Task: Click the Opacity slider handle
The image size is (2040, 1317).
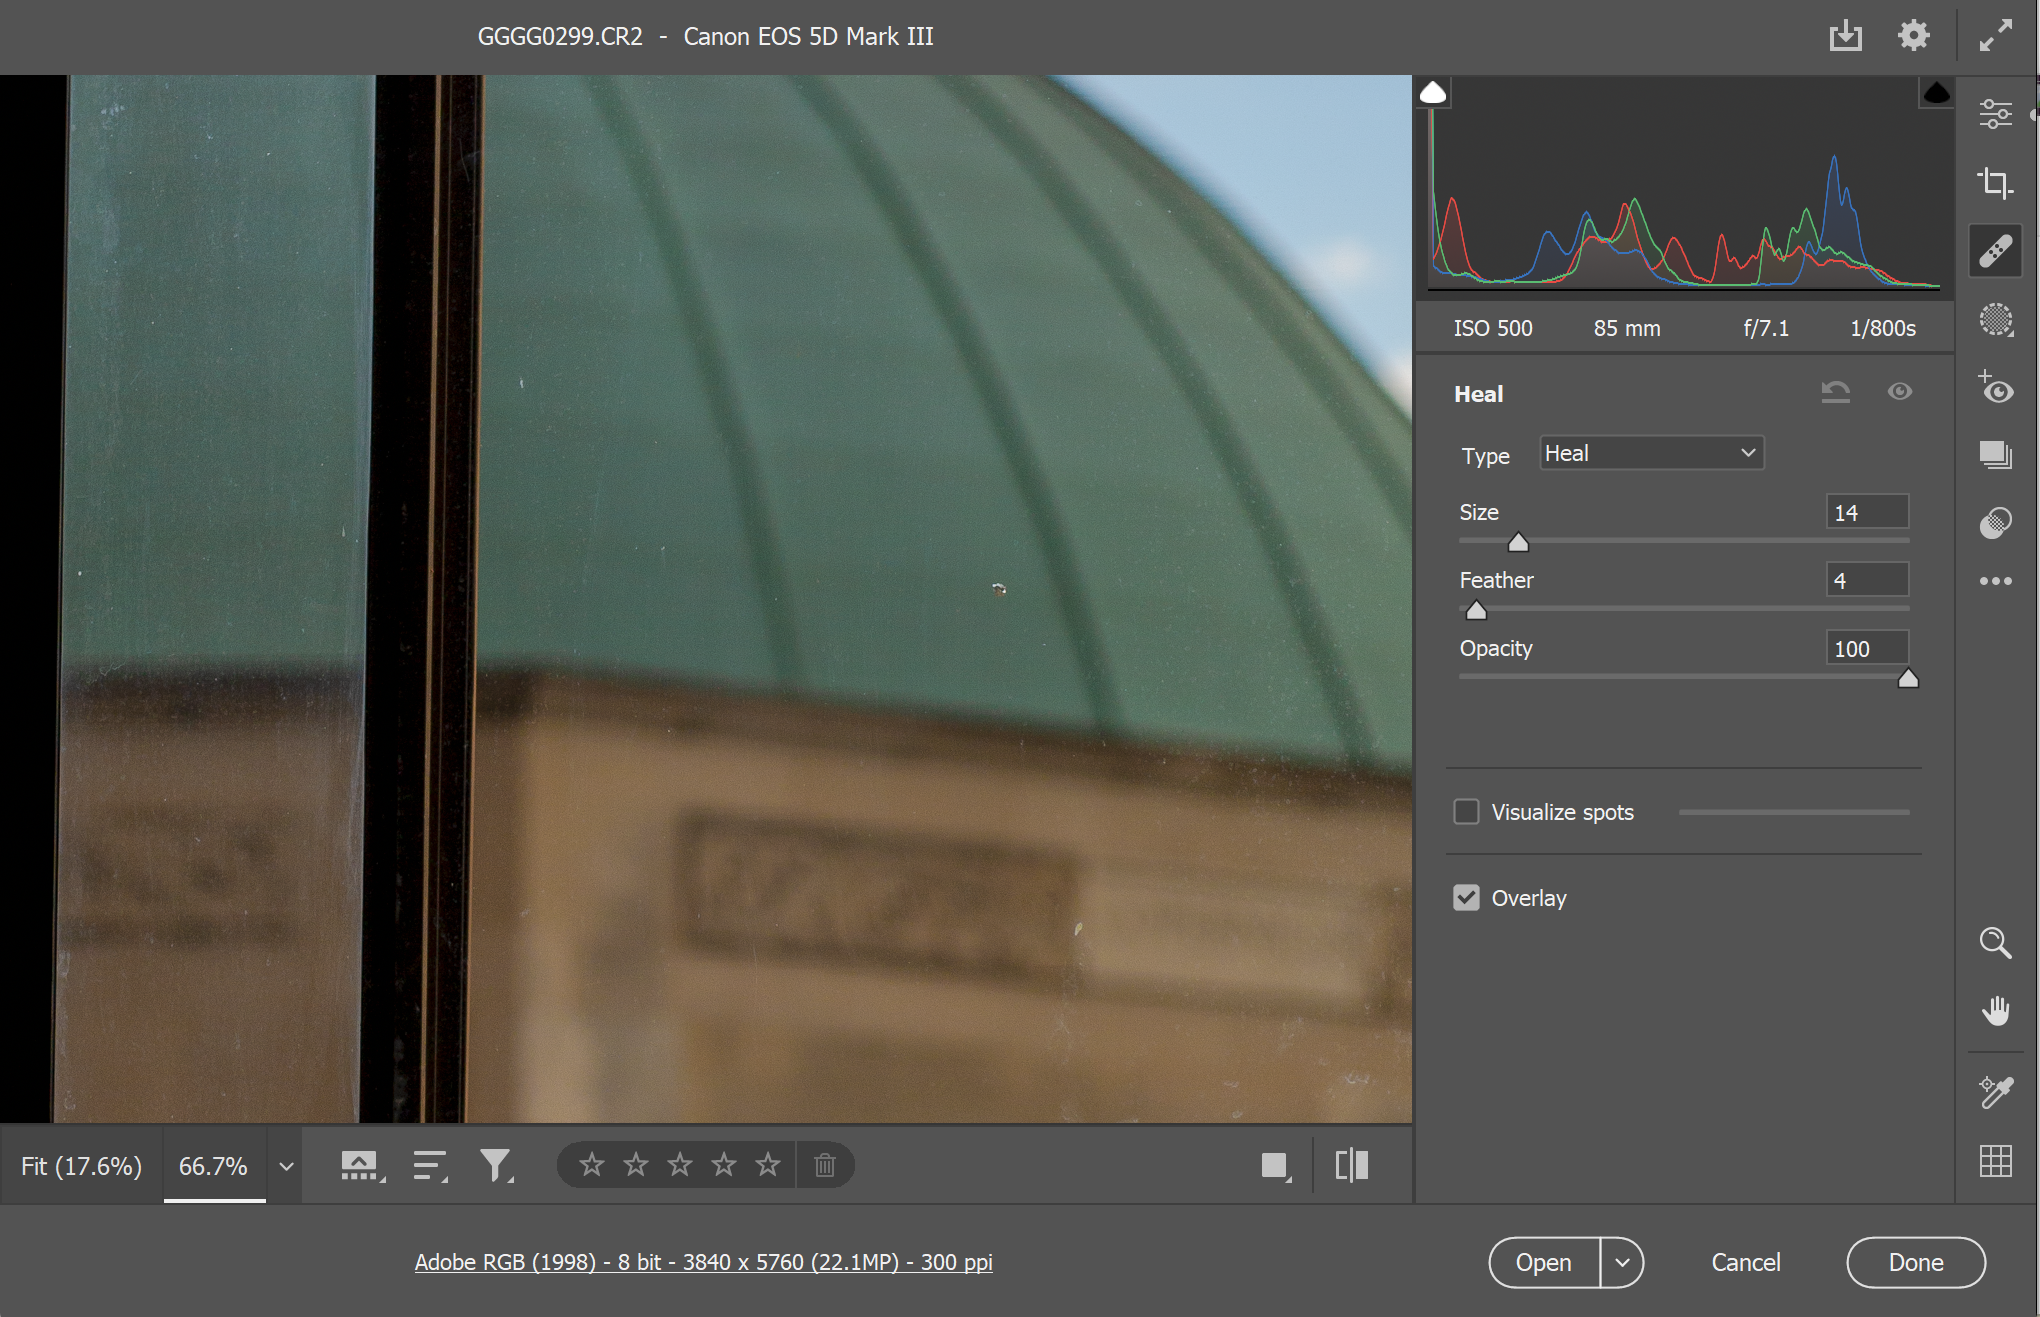Action: (x=1907, y=679)
